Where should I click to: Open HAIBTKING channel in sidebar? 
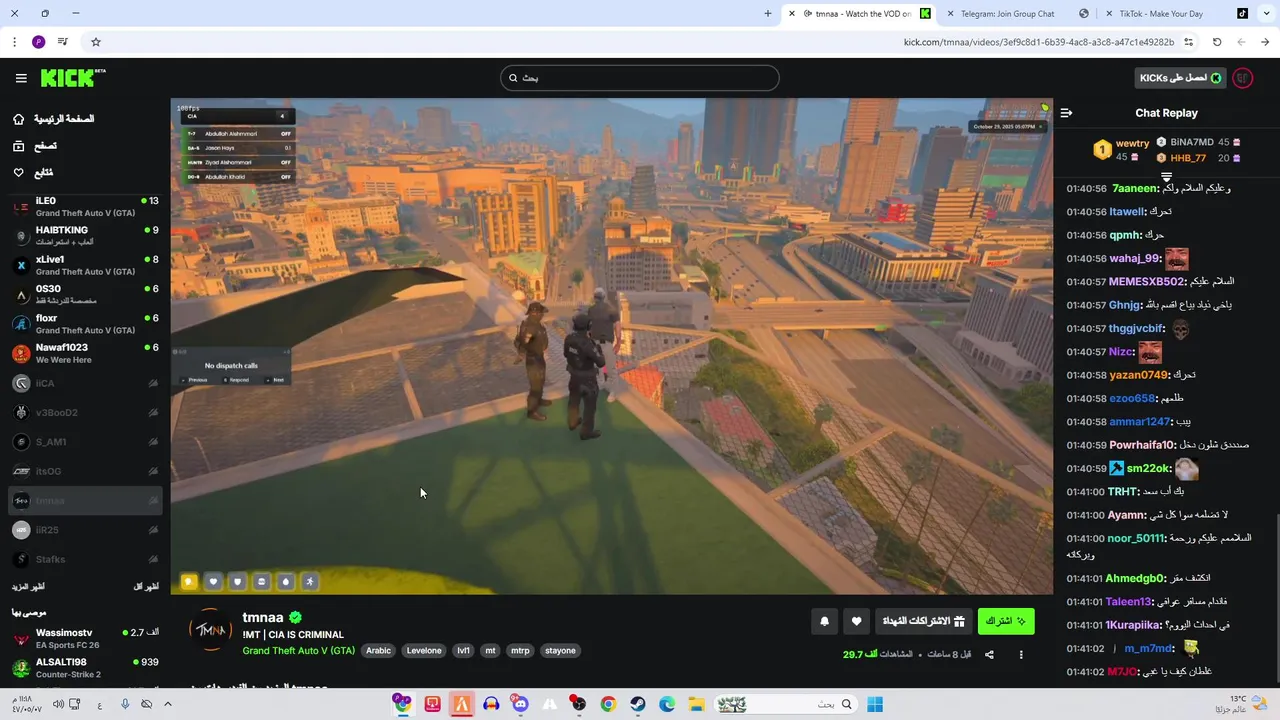click(85, 236)
